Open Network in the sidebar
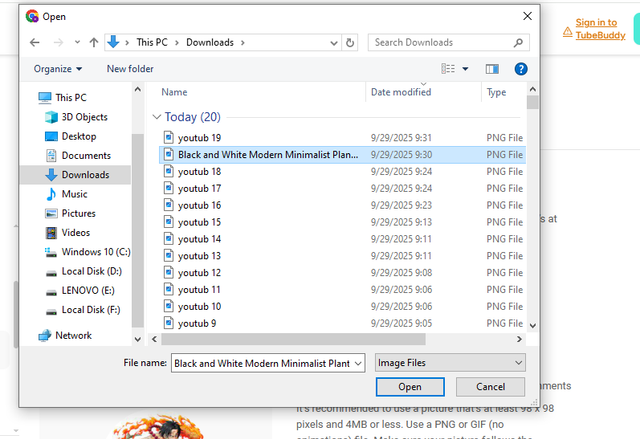Viewport: 640px width, 439px height. (65, 335)
